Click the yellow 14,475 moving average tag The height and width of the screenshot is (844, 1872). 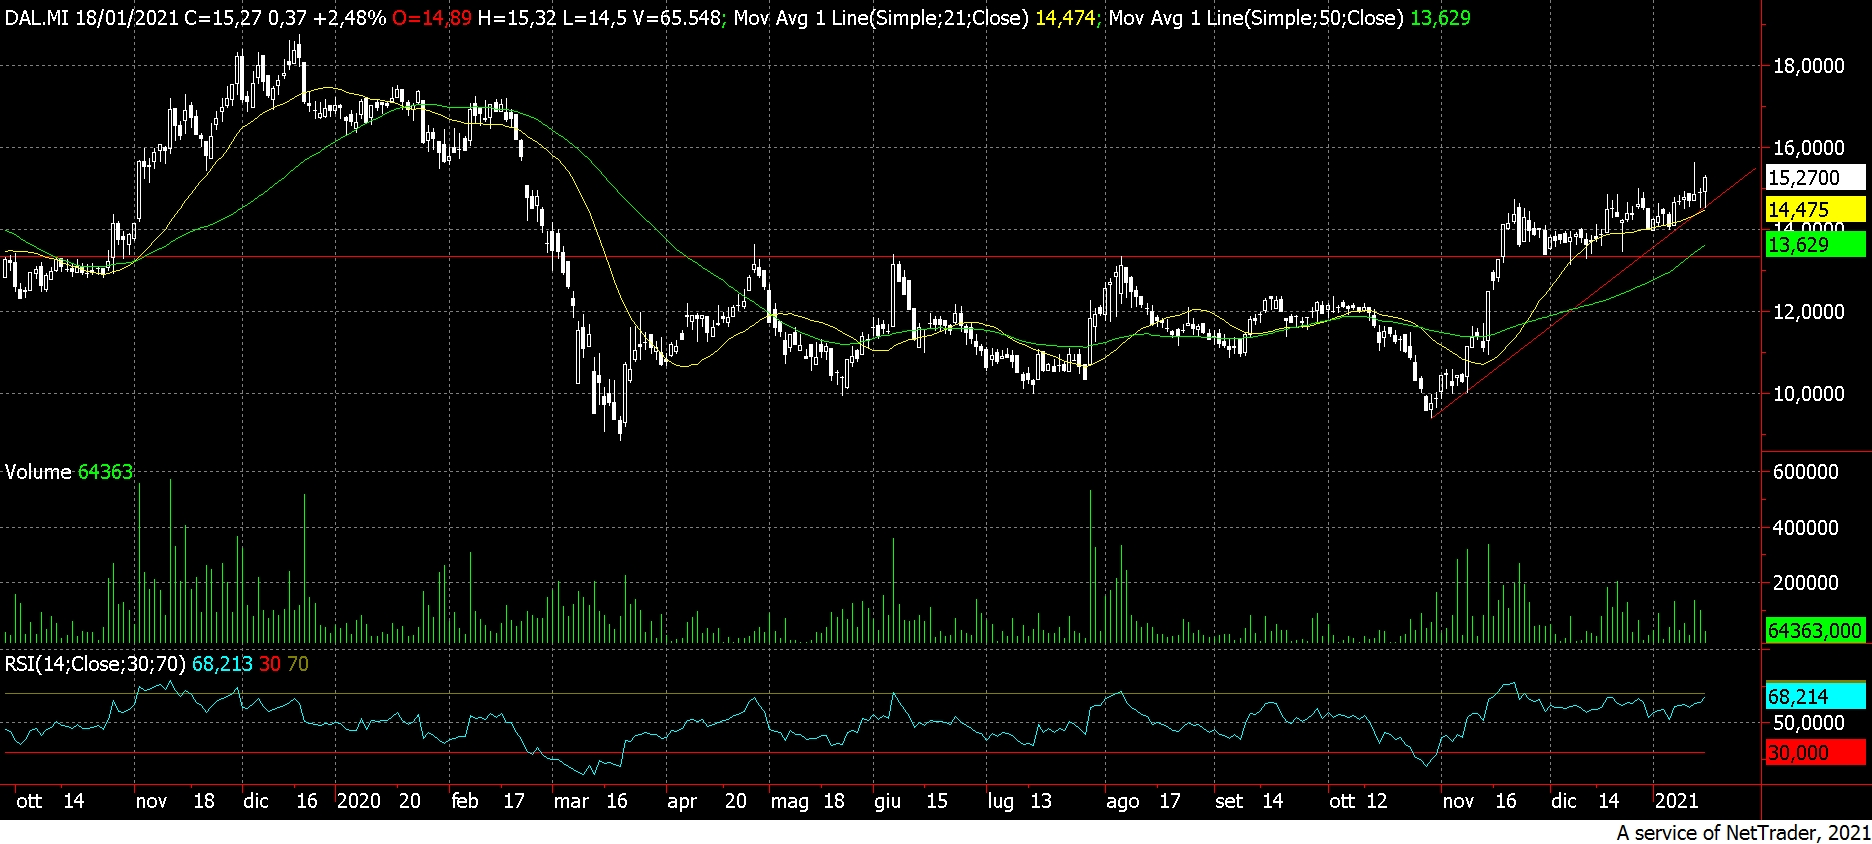(1816, 209)
